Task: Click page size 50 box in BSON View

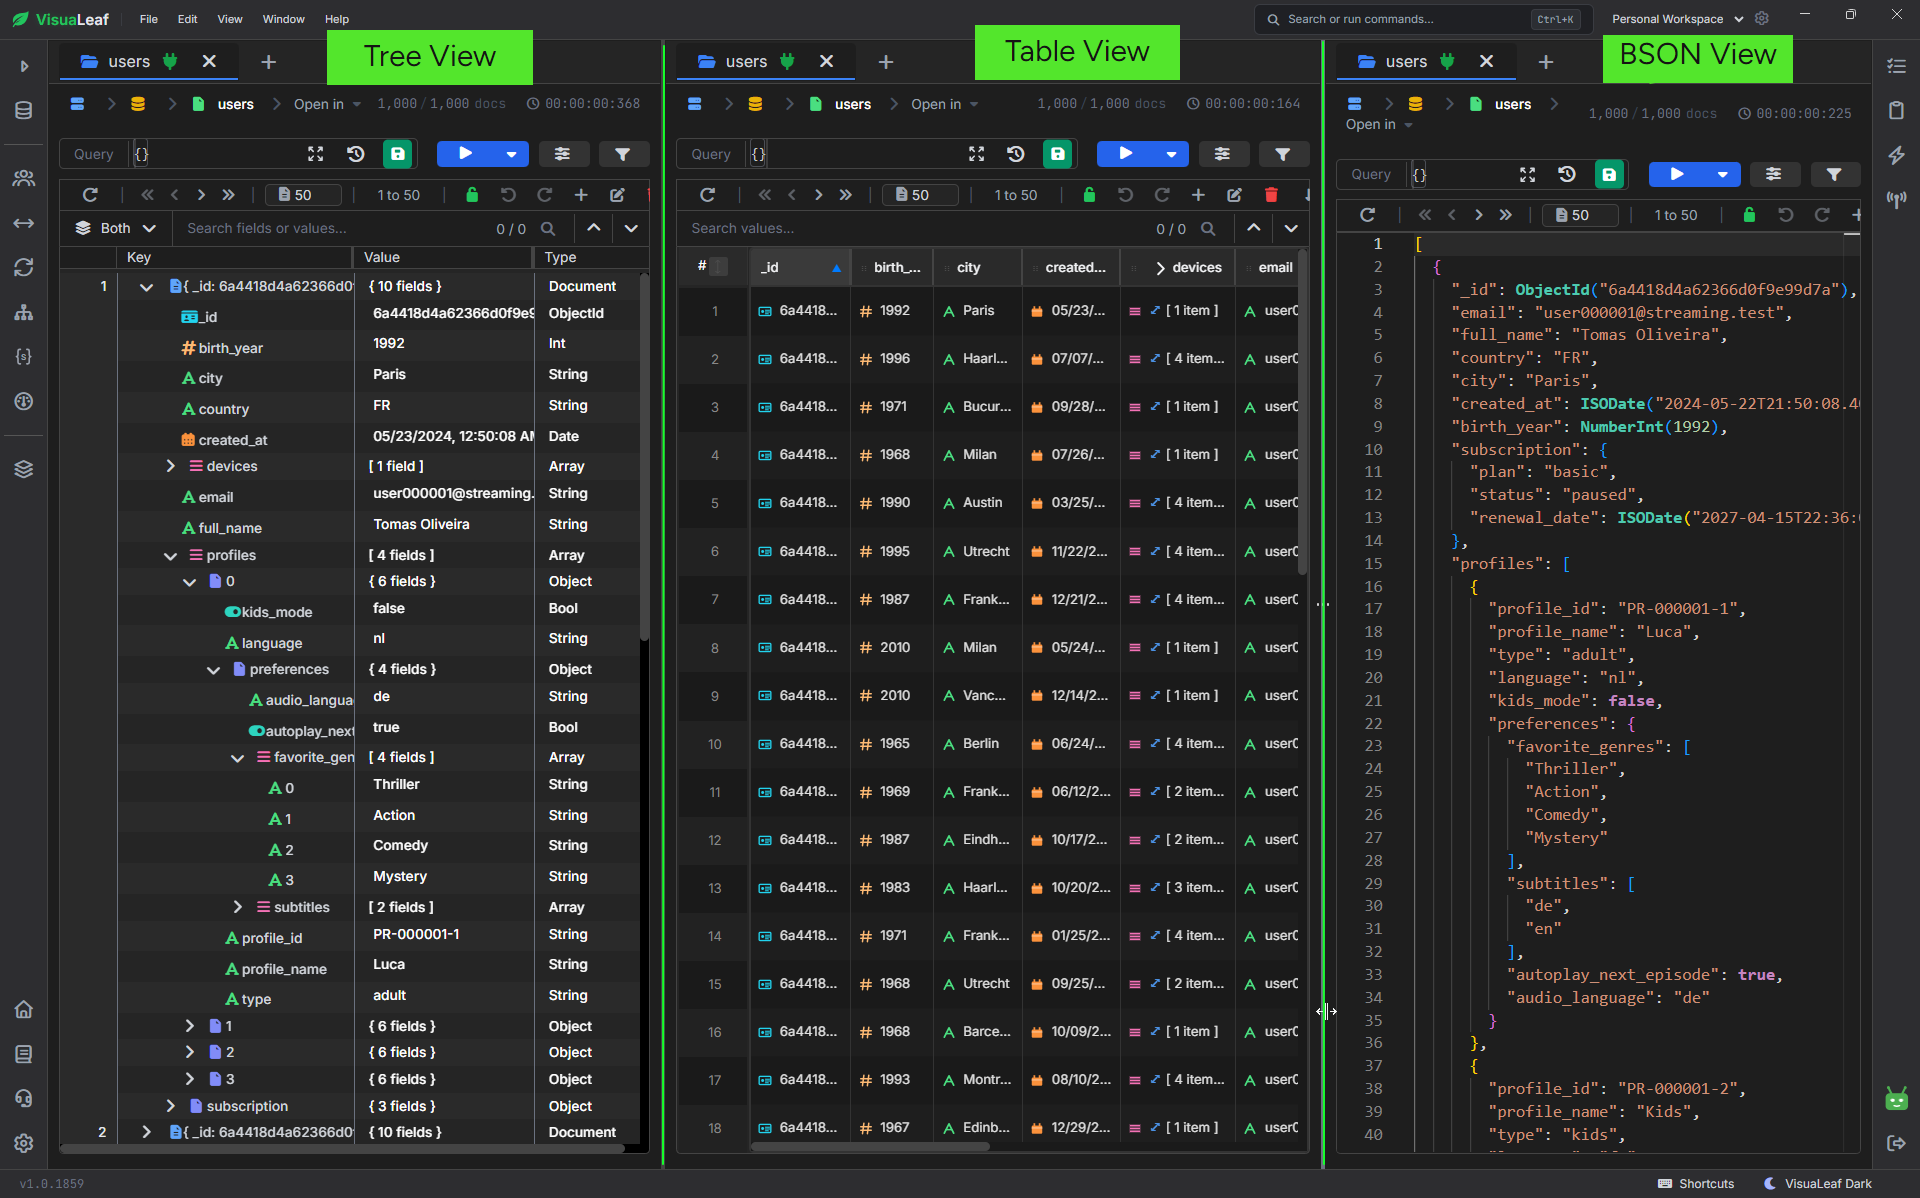Action: point(1580,215)
